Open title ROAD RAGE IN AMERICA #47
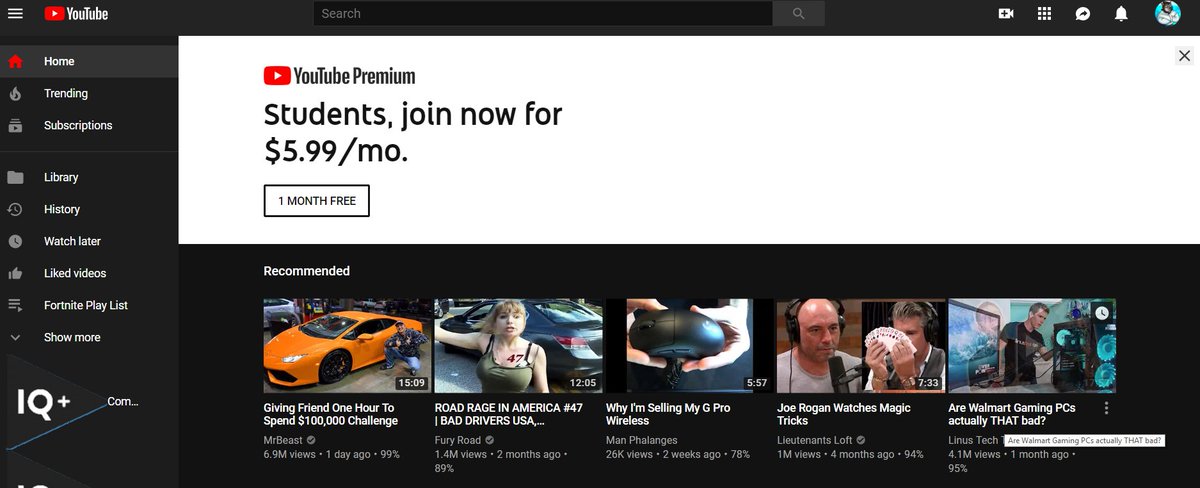1200x488 pixels. [x=509, y=414]
